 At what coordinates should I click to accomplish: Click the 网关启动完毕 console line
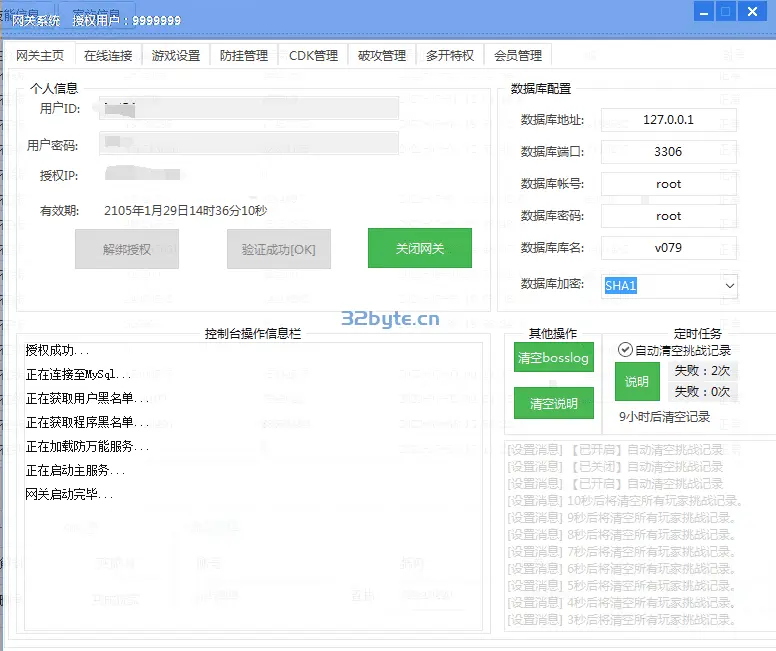(x=69, y=494)
